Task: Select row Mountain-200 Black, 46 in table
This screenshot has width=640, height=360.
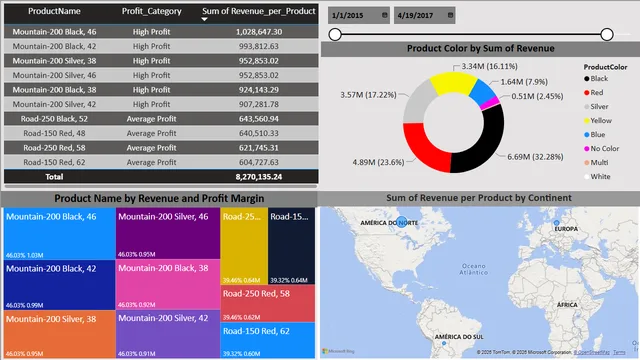Action: coord(161,32)
